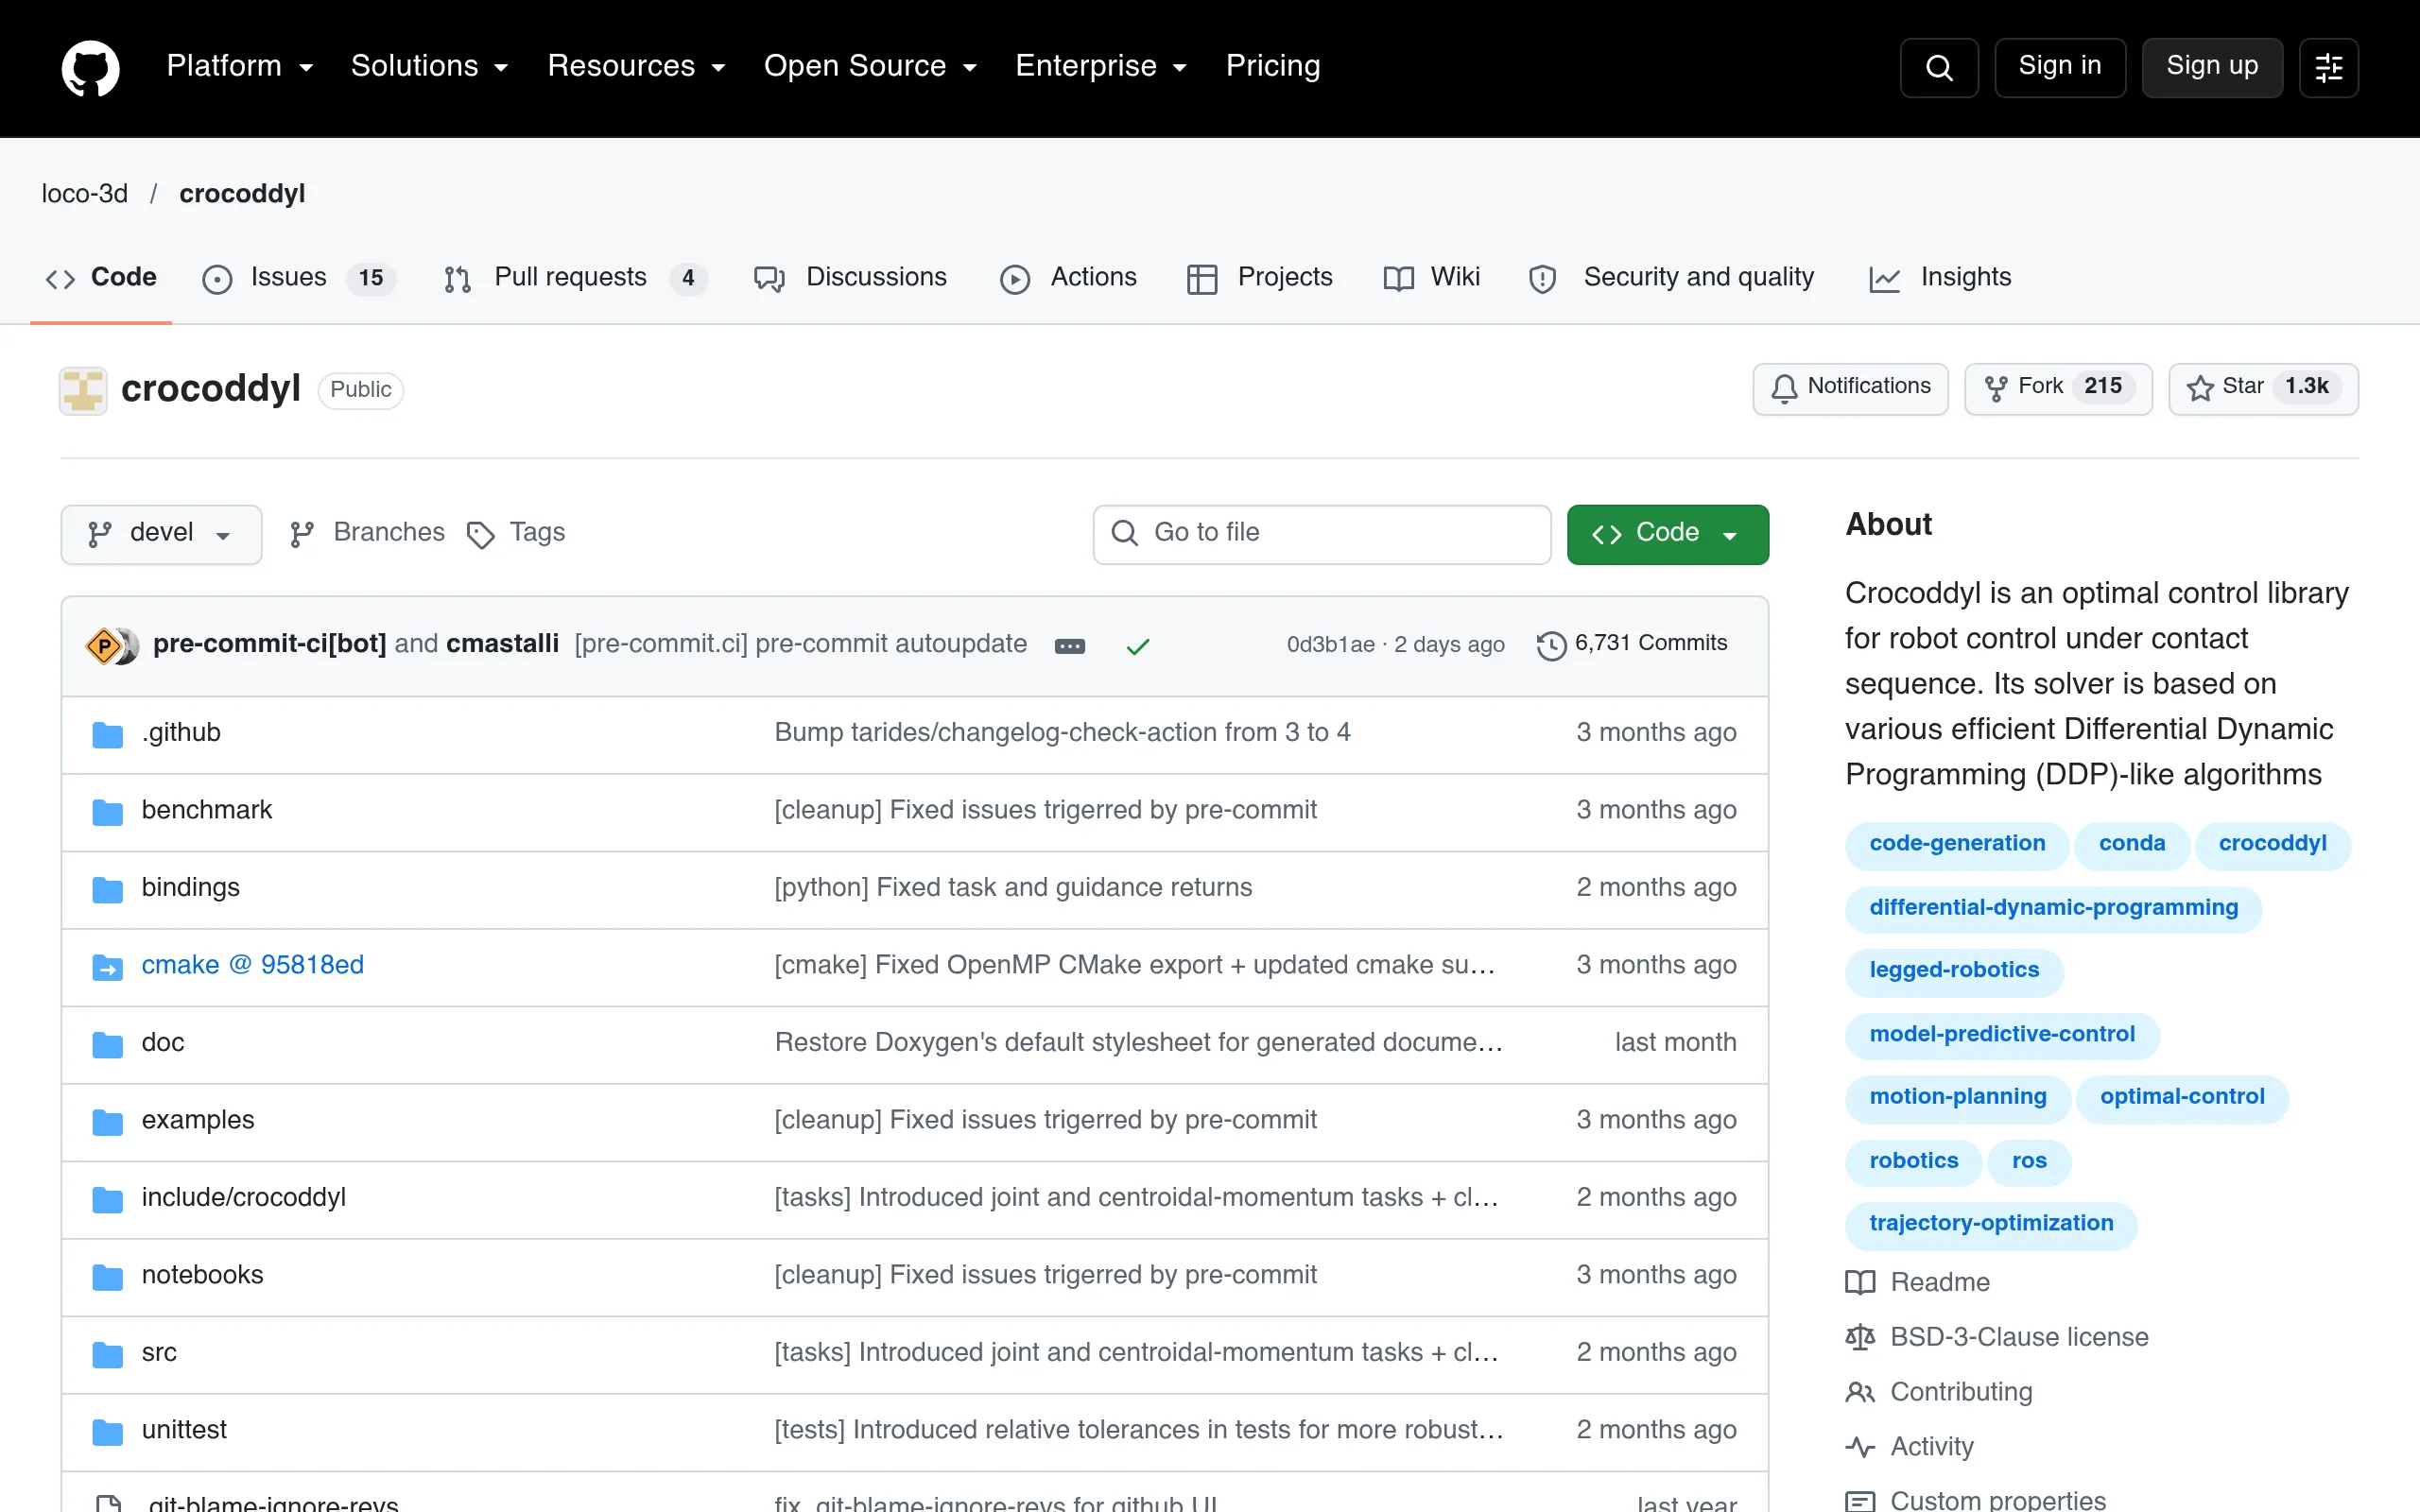Open the search magnifier button

(x=1938, y=67)
